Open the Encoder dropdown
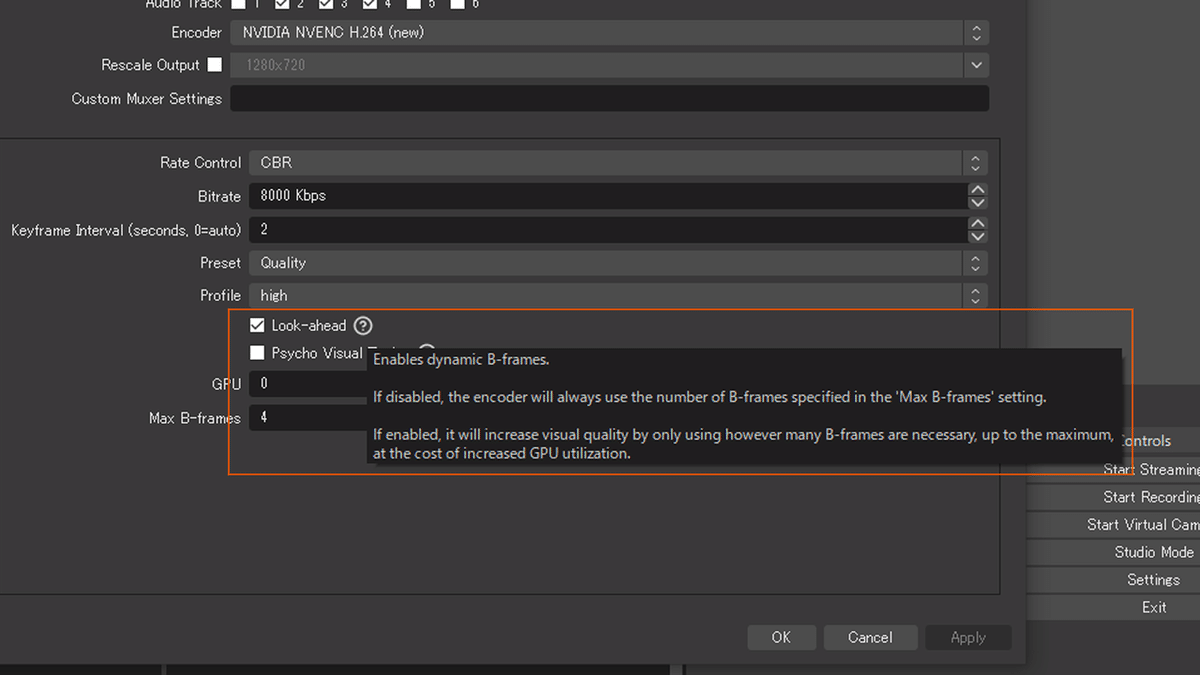 609,33
